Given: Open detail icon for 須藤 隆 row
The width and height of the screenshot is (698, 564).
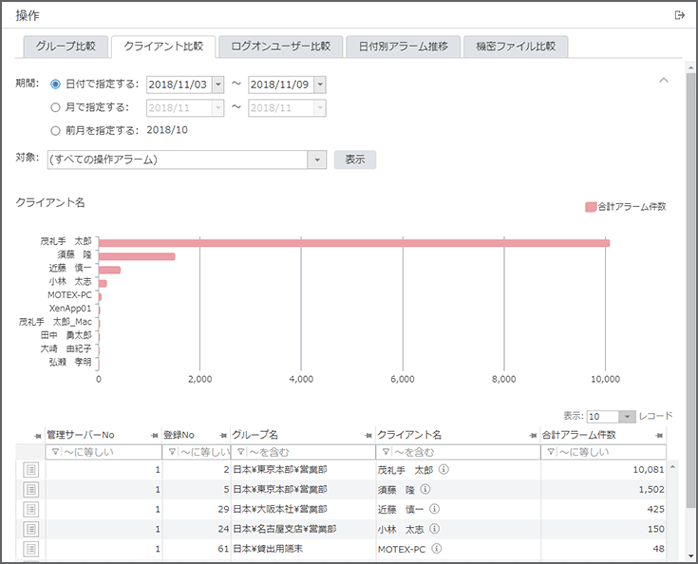Looking at the screenshot, I should tap(31, 489).
